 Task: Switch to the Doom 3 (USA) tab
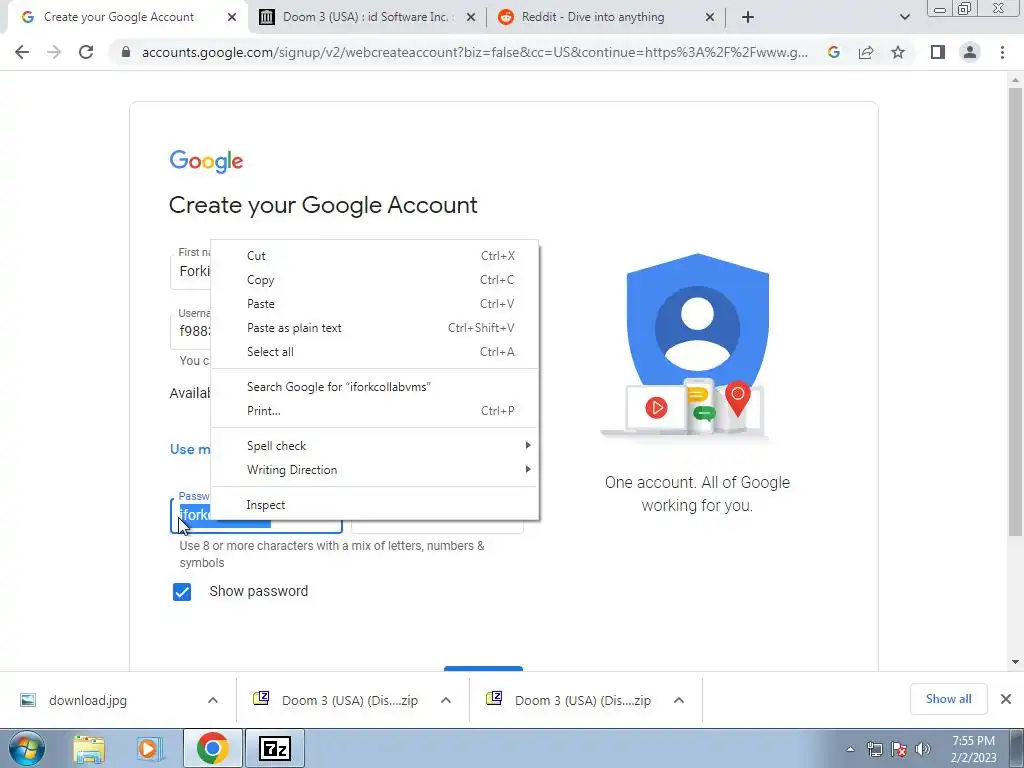(366, 17)
